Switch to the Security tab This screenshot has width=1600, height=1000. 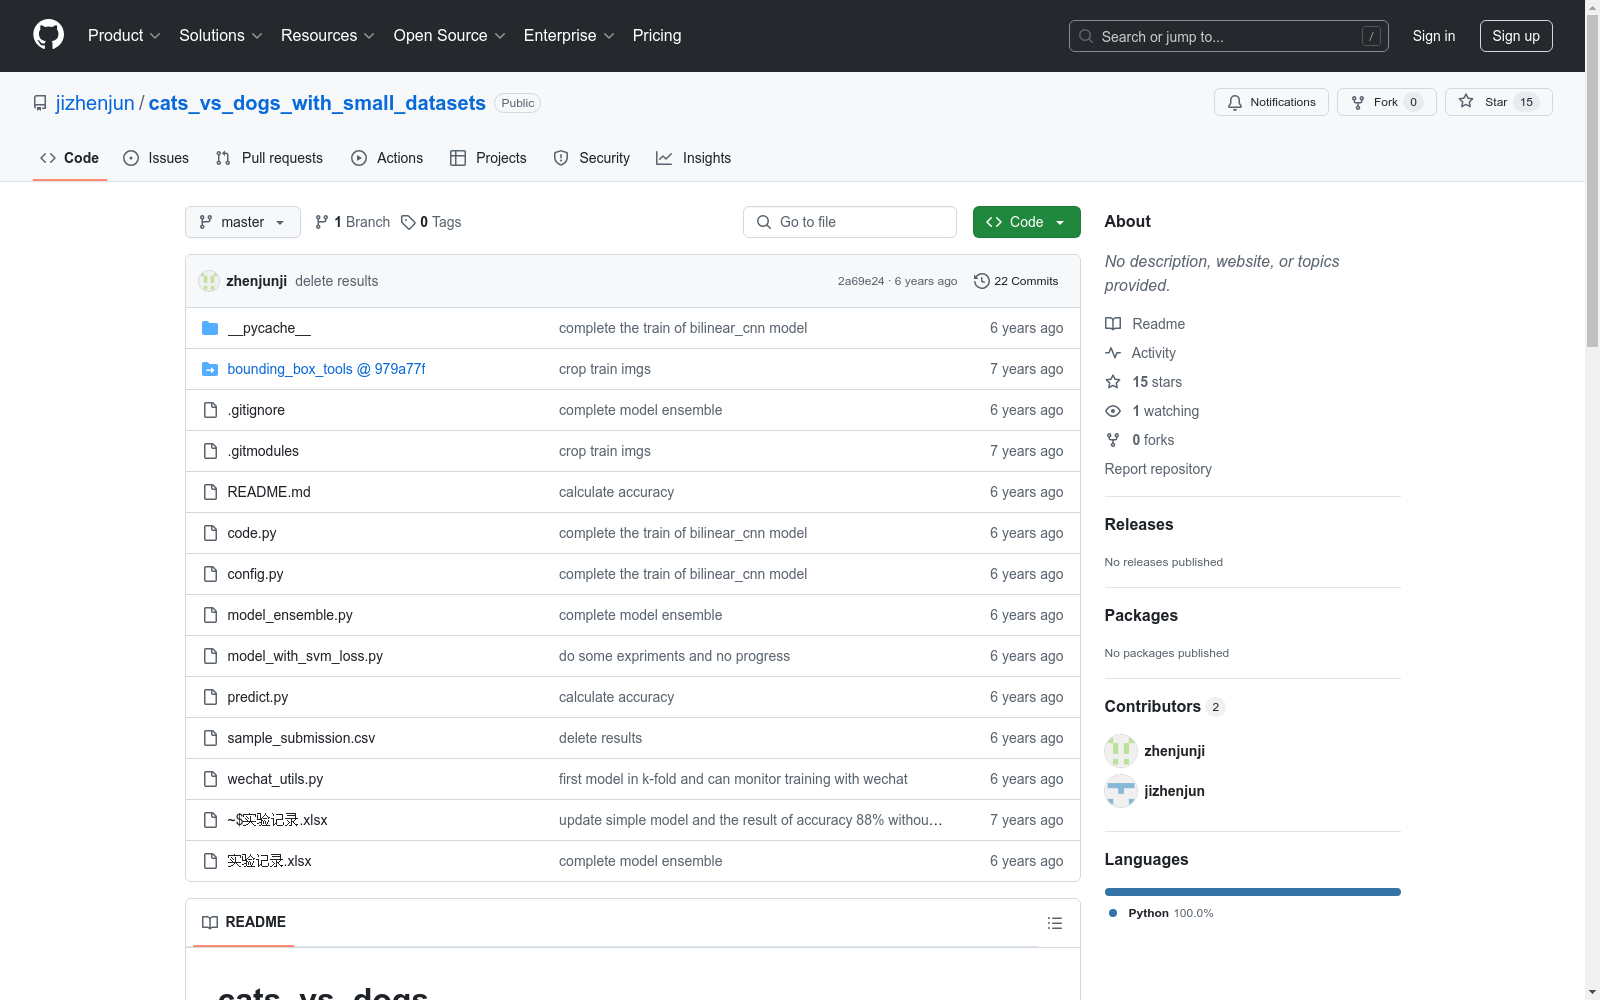pyautogui.click(x=592, y=158)
